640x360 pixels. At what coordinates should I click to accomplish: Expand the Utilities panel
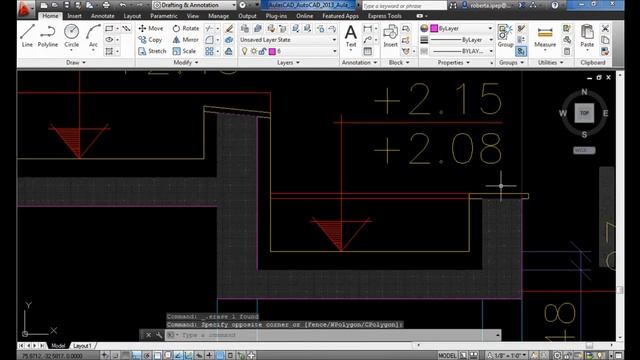pyautogui.click(x=551, y=62)
